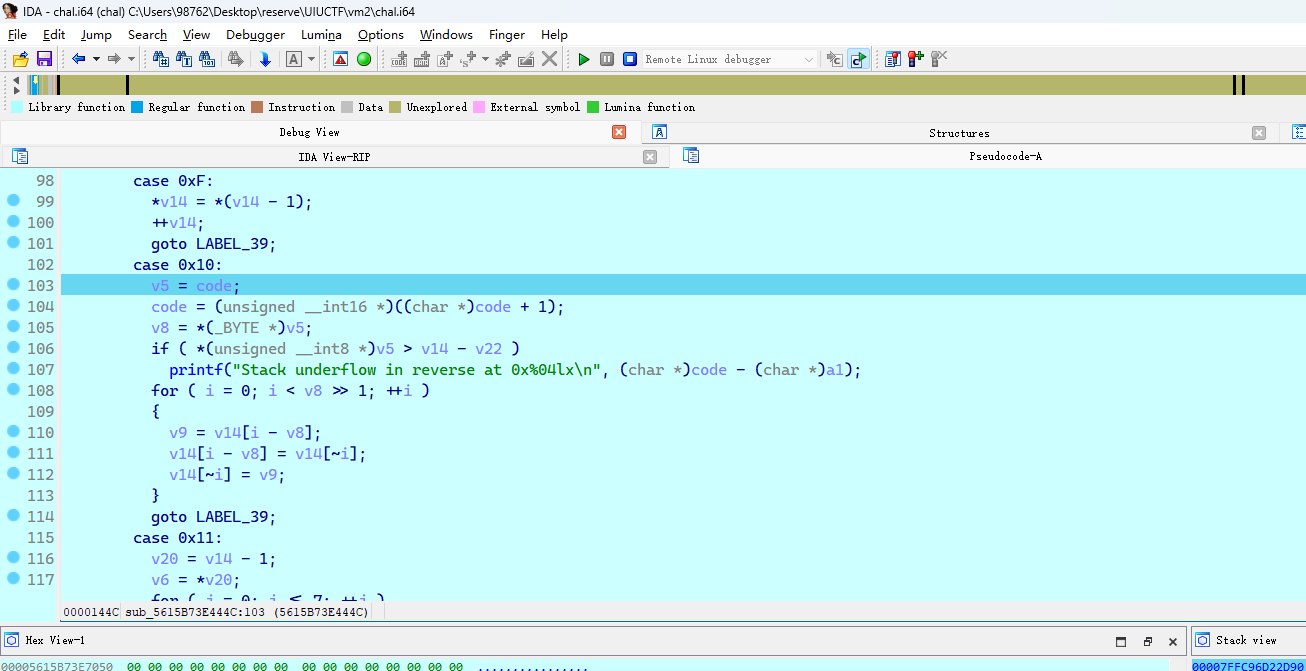Toggle the breakpoint dot at line 114
Screen dimensions: 1306x671
click(x=13, y=516)
